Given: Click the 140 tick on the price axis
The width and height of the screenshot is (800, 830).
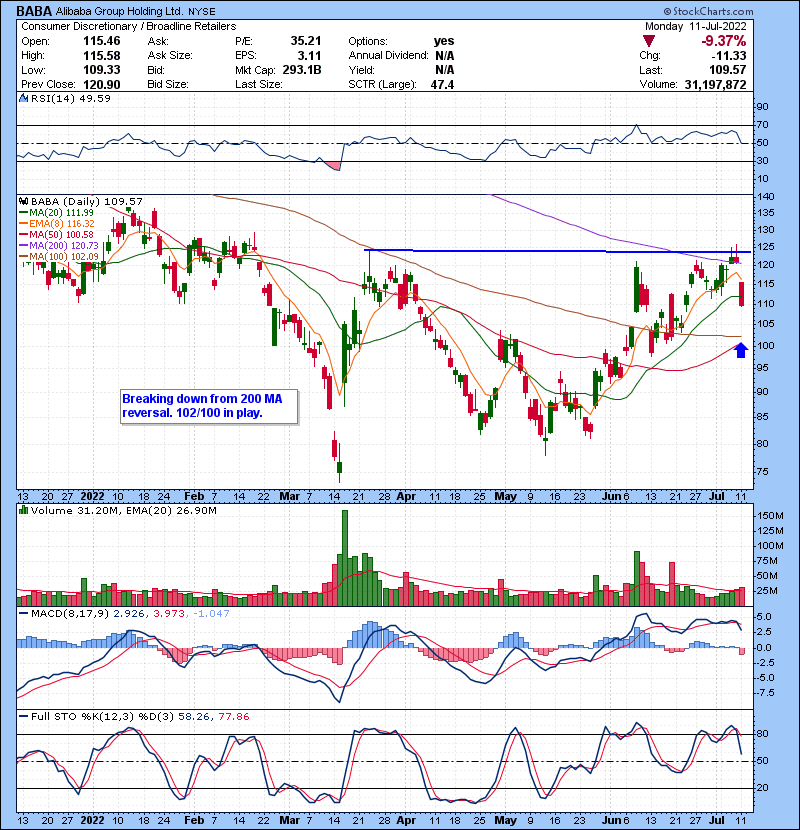Looking at the screenshot, I should click(x=766, y=196).
